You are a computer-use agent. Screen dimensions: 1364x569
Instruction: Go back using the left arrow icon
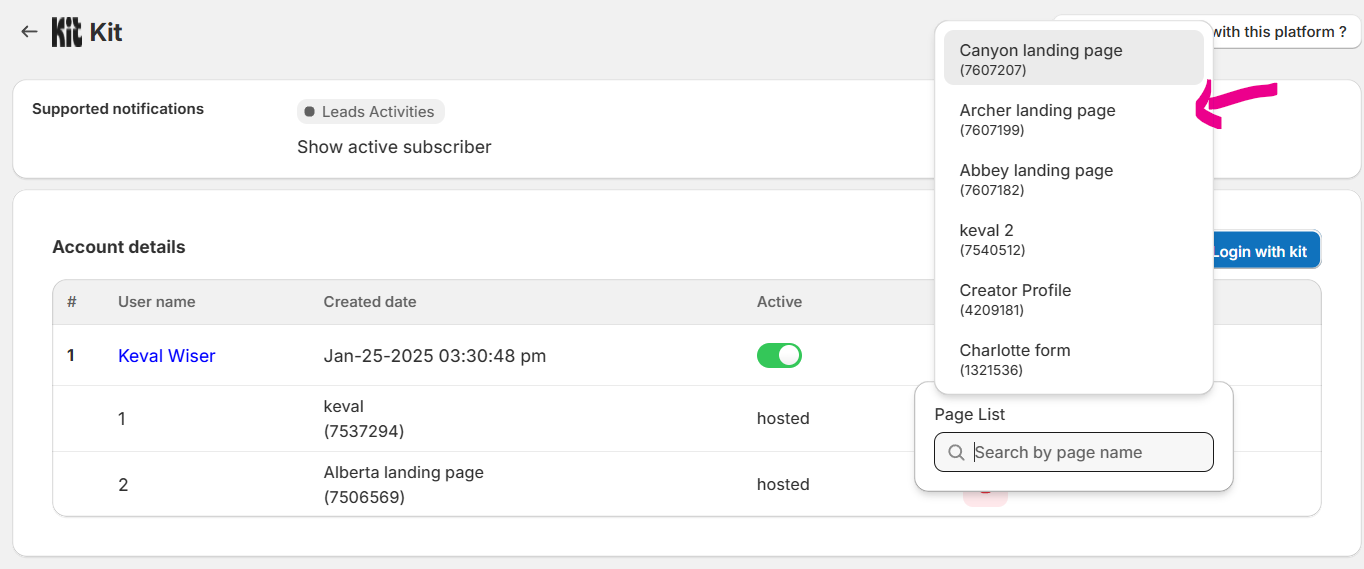point(29,32)
